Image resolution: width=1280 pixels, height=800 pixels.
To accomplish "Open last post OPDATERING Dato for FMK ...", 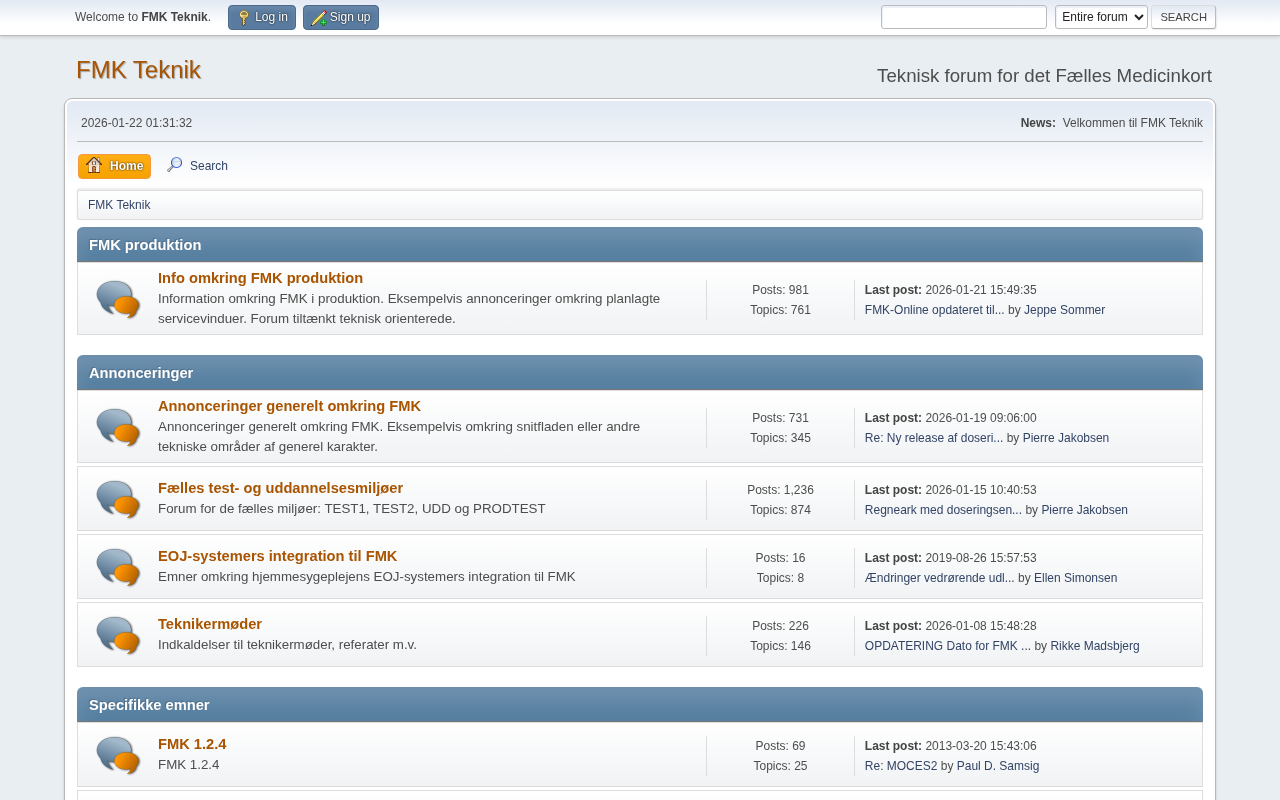I will (x=948, y=646).
